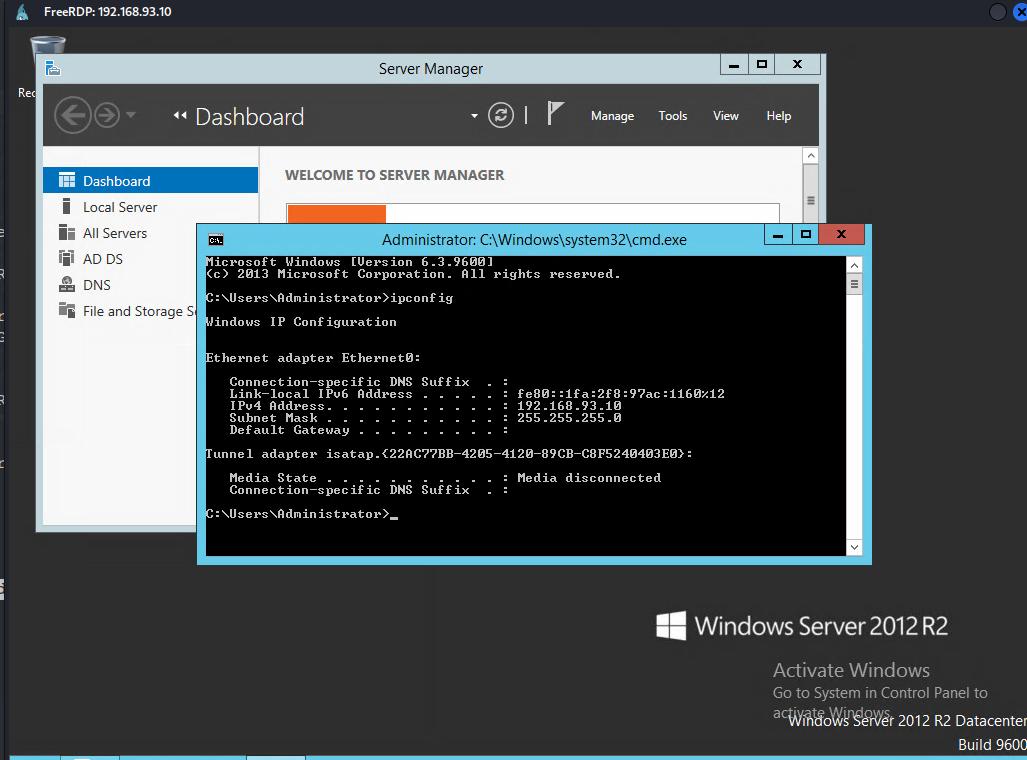Click the cmd.exe title bar icon
The width and height of the screenshot is (1027, 760).
tap(215, 240)
